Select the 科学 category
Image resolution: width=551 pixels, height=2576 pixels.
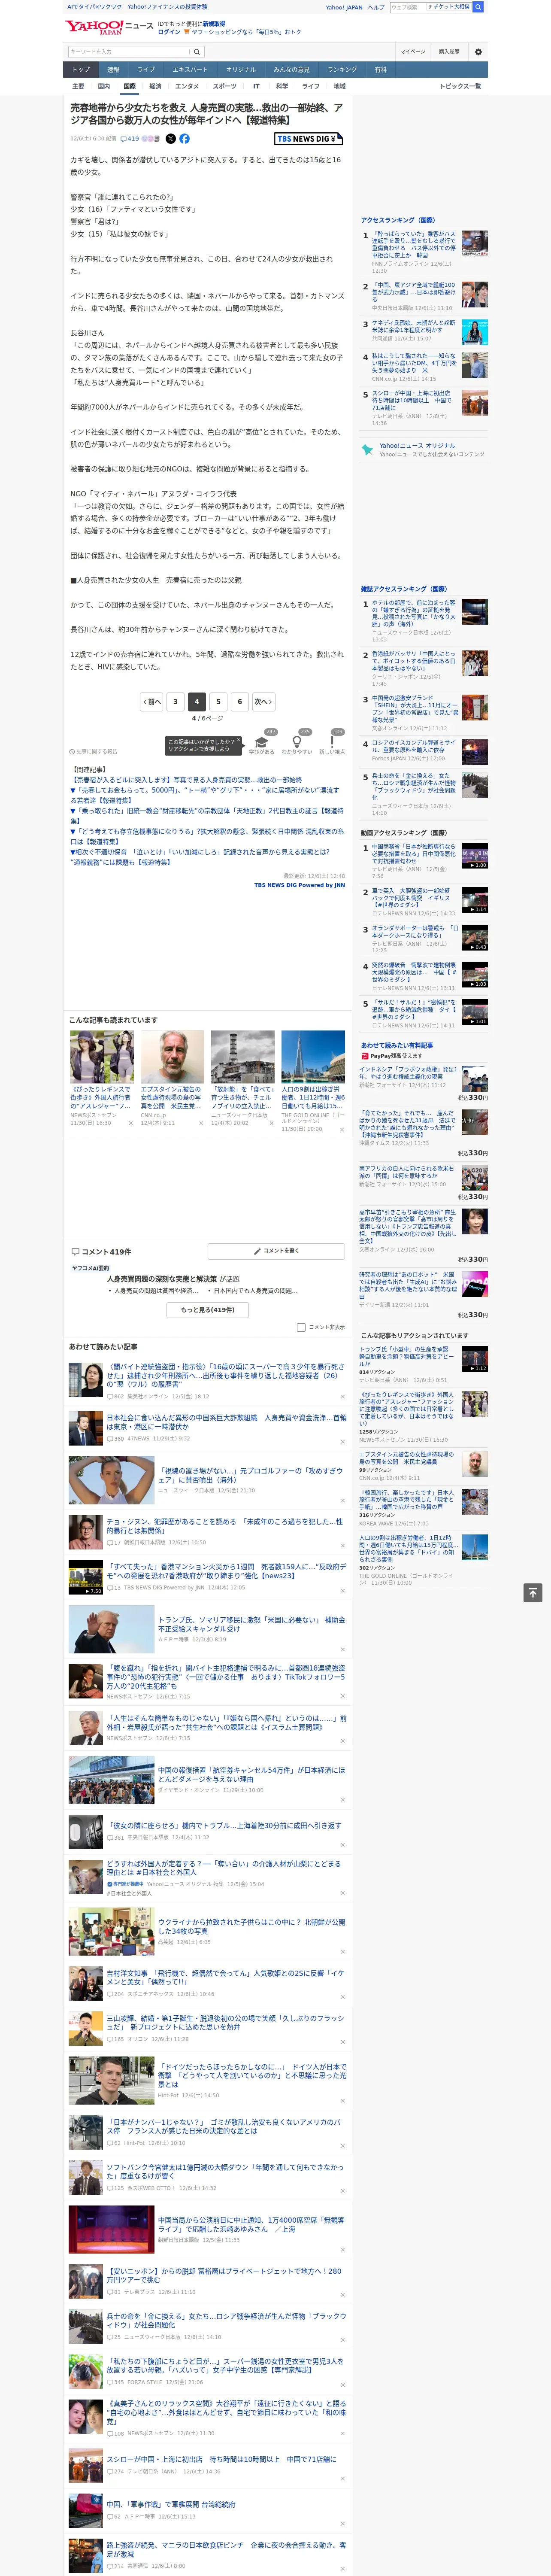(282, 86)
